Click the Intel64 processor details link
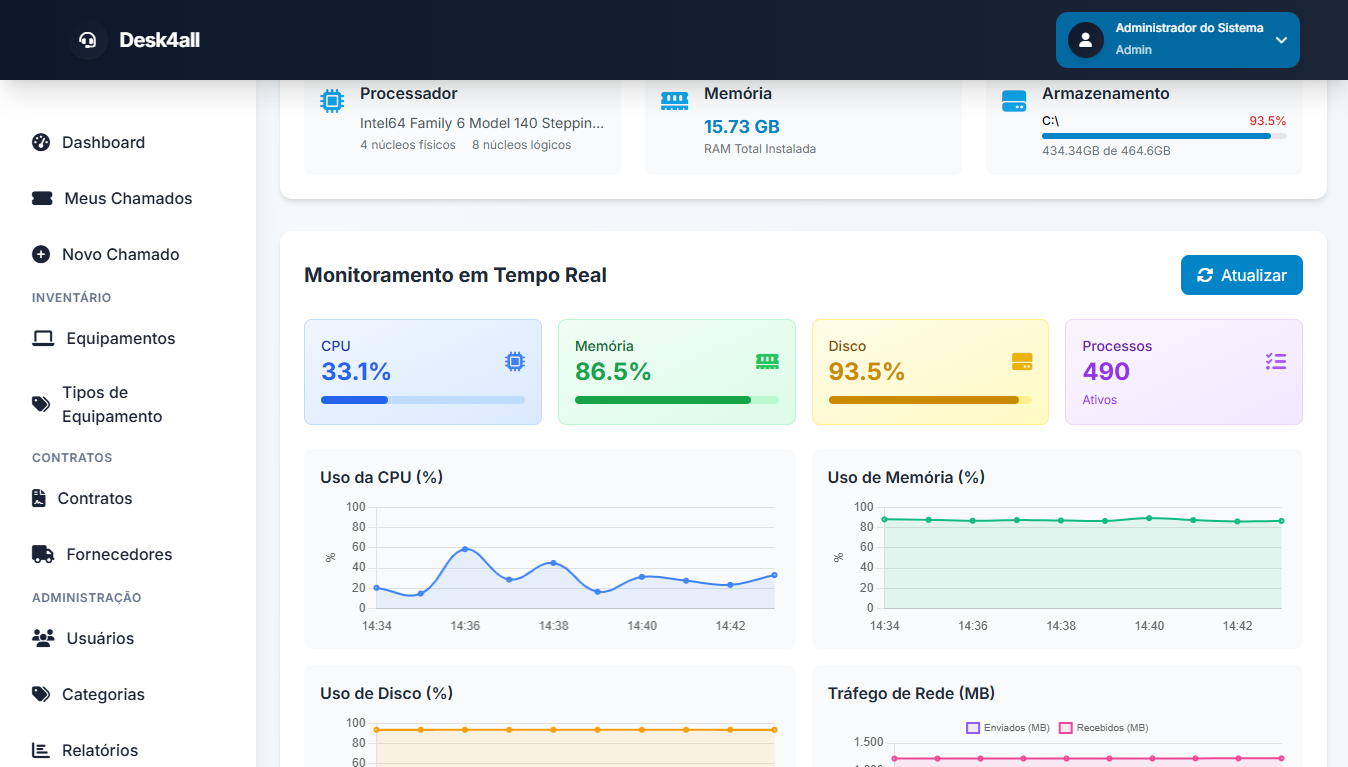Image resolution: width=1348 pixels, height=767 pixels. pyautogui.click(x=482, y=122)
